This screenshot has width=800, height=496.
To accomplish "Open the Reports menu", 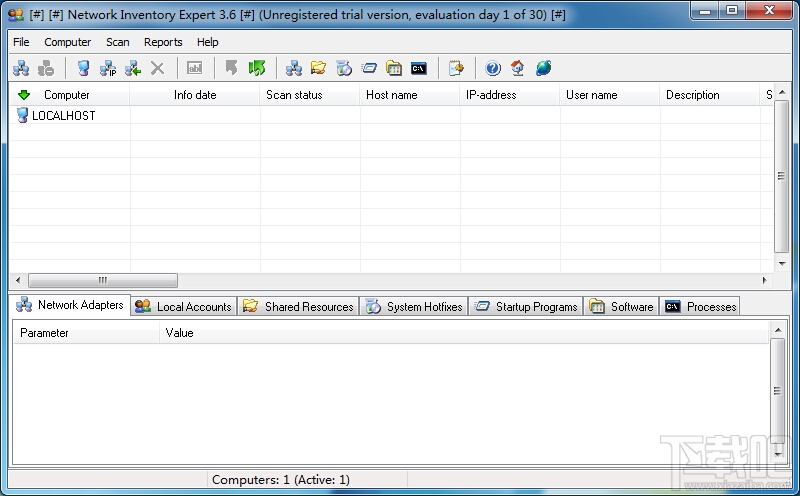I will tap(163, 42).
